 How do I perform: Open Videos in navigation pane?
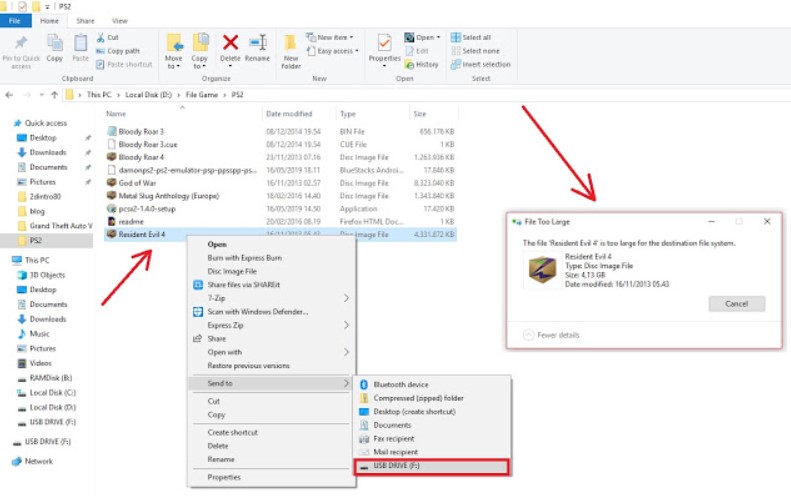coord(40,363)
